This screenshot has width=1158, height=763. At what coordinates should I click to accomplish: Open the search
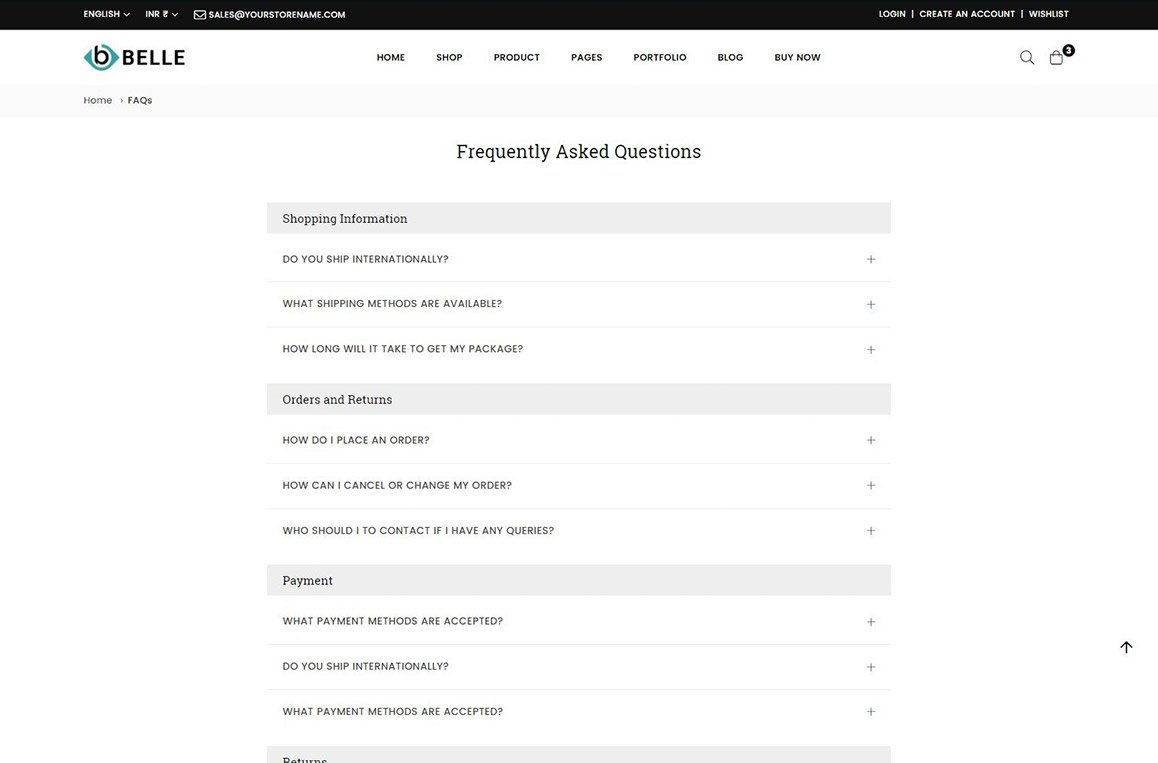tap(1026, 57)
